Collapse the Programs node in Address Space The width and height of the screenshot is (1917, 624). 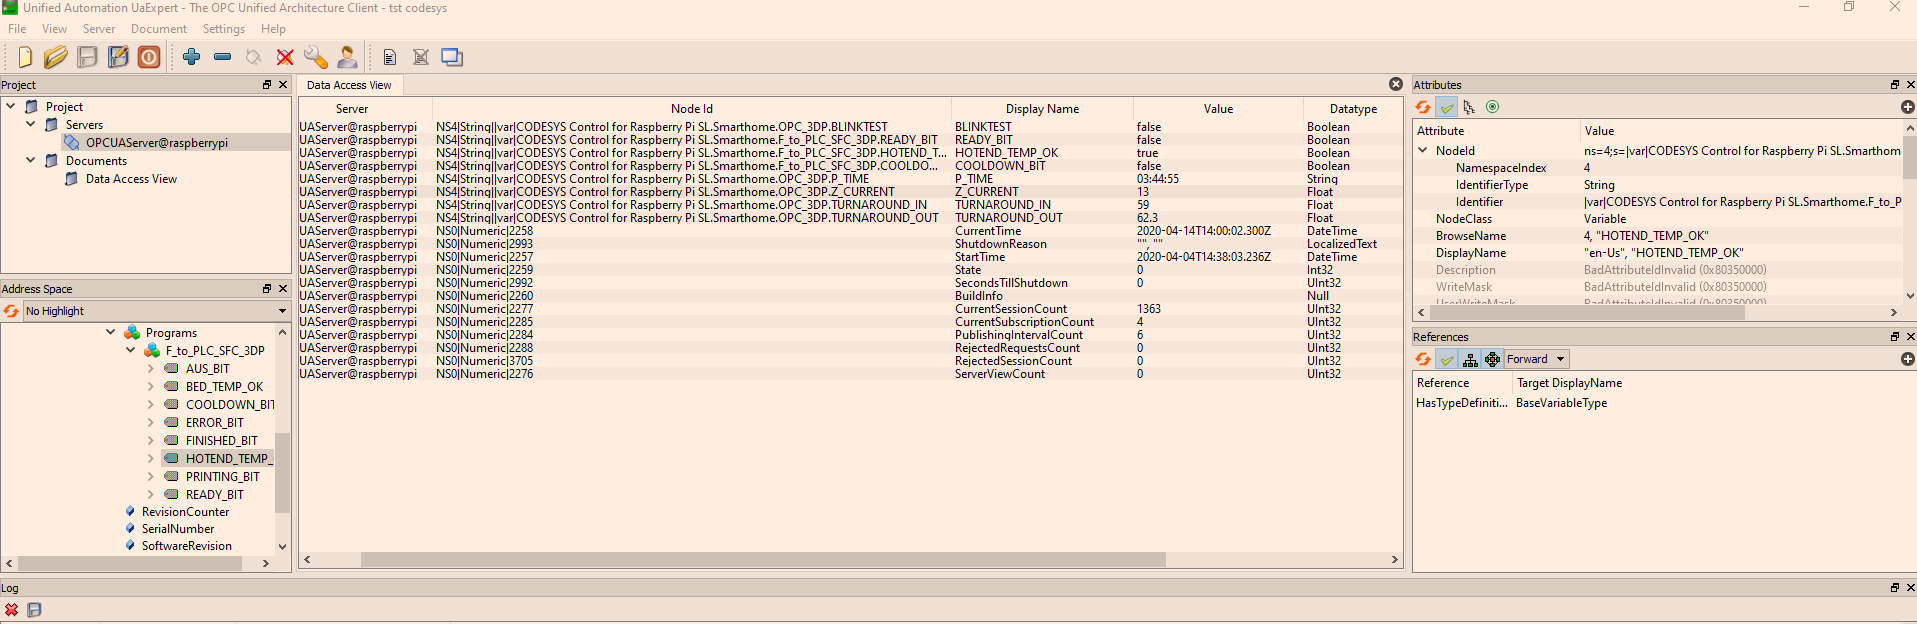(111, 332)
